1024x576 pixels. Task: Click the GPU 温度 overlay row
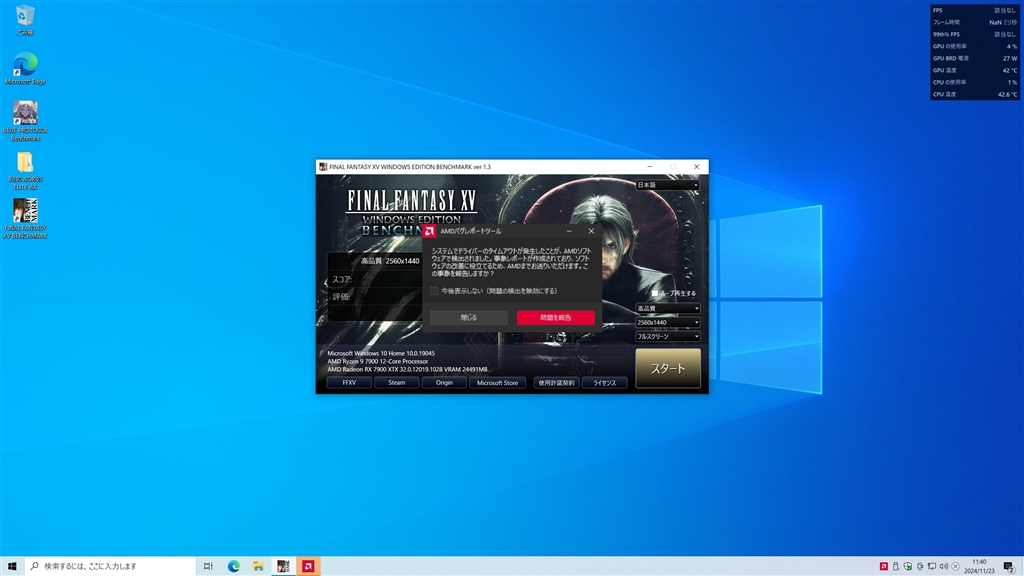tap(974, 71)
